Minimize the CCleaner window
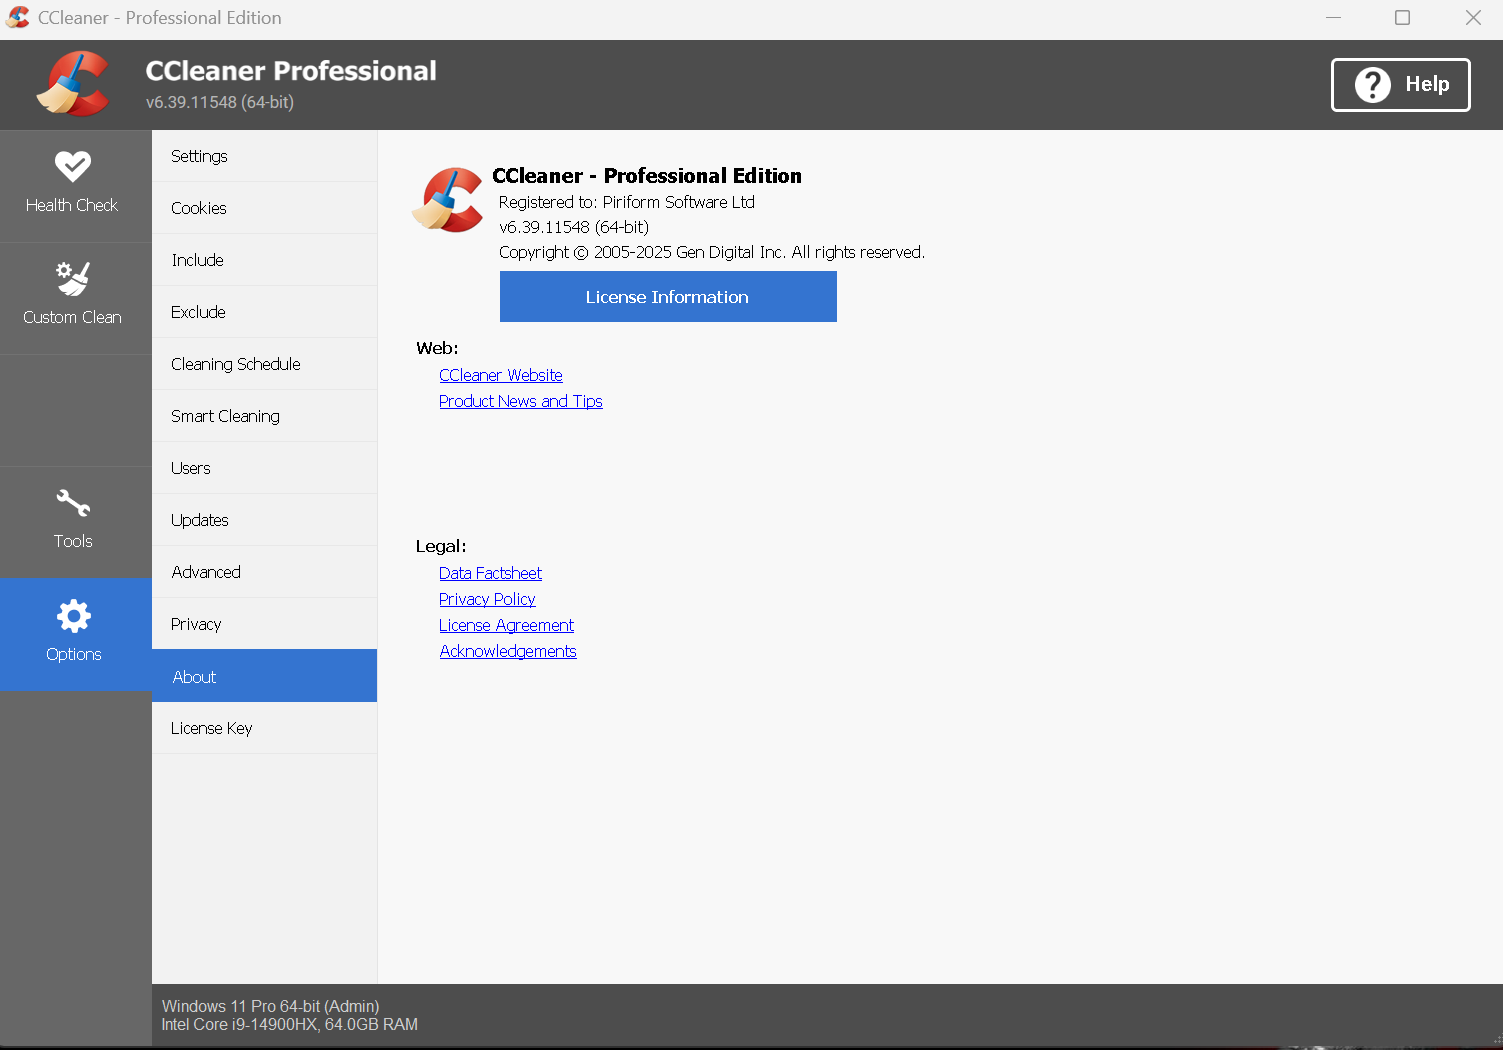Image resolution: width=1503 pixels, height=1050 pixels. pyautogui.click(x=1333, y=17)
